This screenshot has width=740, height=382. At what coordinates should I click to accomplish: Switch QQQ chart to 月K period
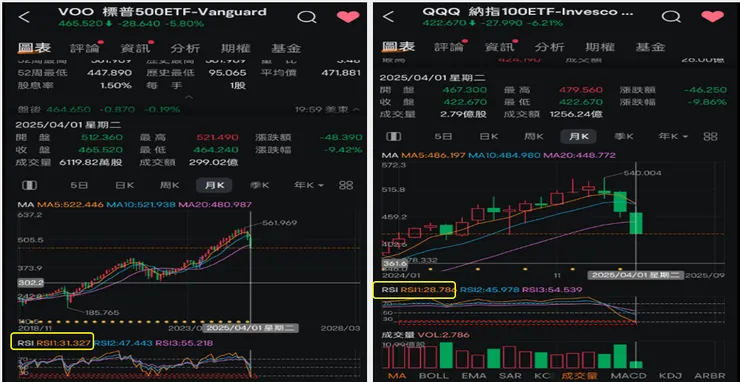pyautogui.click(x=579, y=136)
